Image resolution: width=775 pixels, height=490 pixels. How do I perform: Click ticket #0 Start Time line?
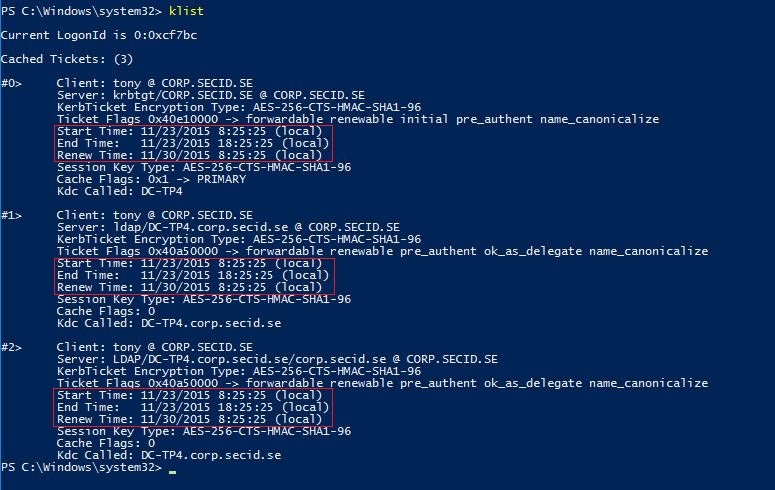189,132
